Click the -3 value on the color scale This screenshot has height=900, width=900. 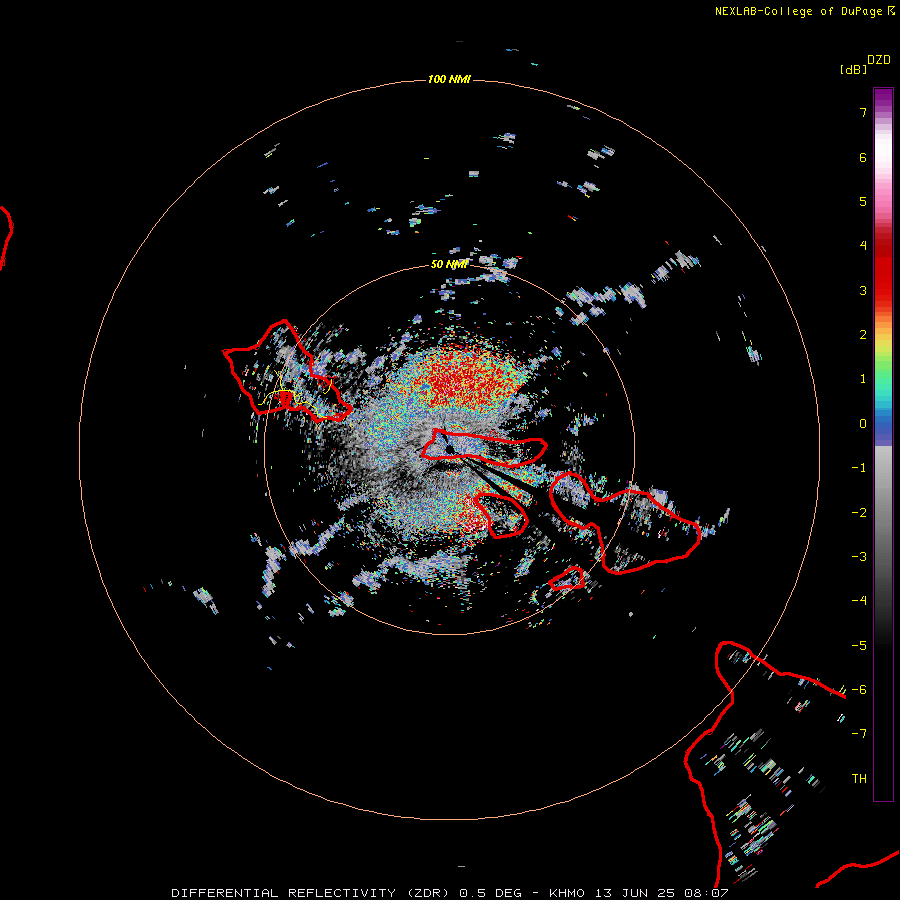[x=859, y=557]
